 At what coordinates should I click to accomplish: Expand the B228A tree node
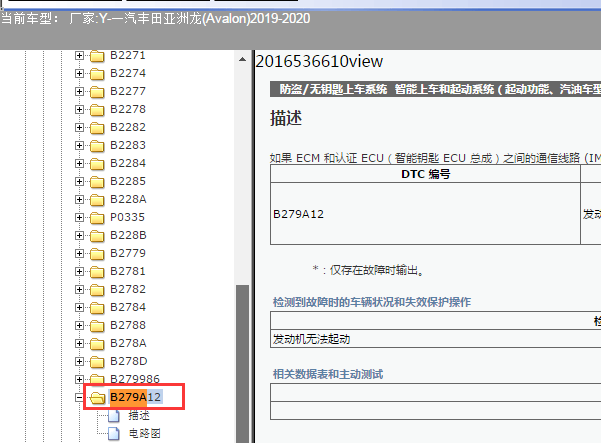click(x=79, y=200)
